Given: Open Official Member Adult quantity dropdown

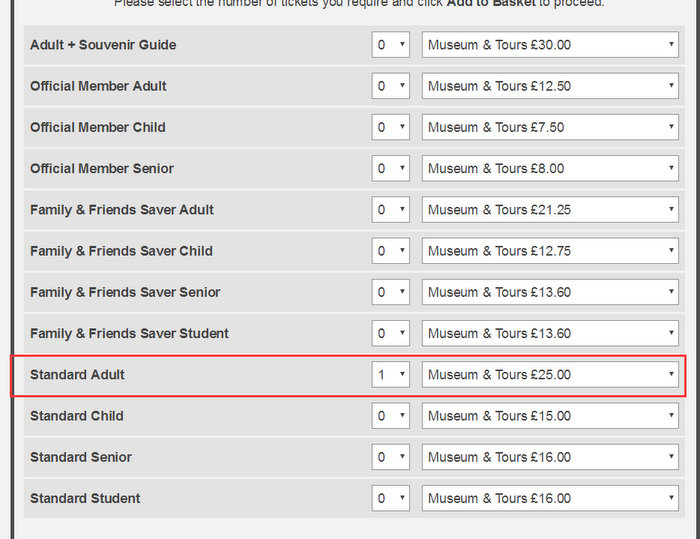Looking at the screenshot, I should click(390, 86).
